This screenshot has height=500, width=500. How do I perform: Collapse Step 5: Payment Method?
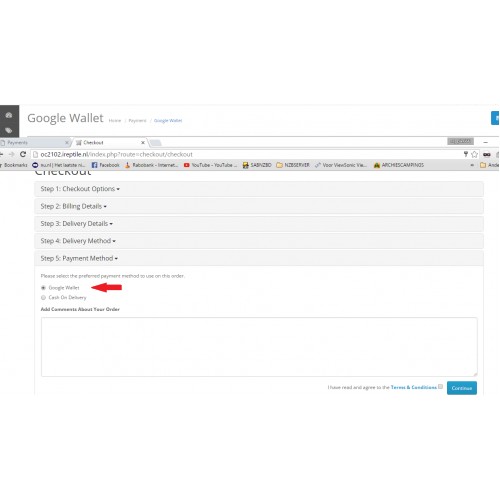pyautogui.click(x=79, y=258)
